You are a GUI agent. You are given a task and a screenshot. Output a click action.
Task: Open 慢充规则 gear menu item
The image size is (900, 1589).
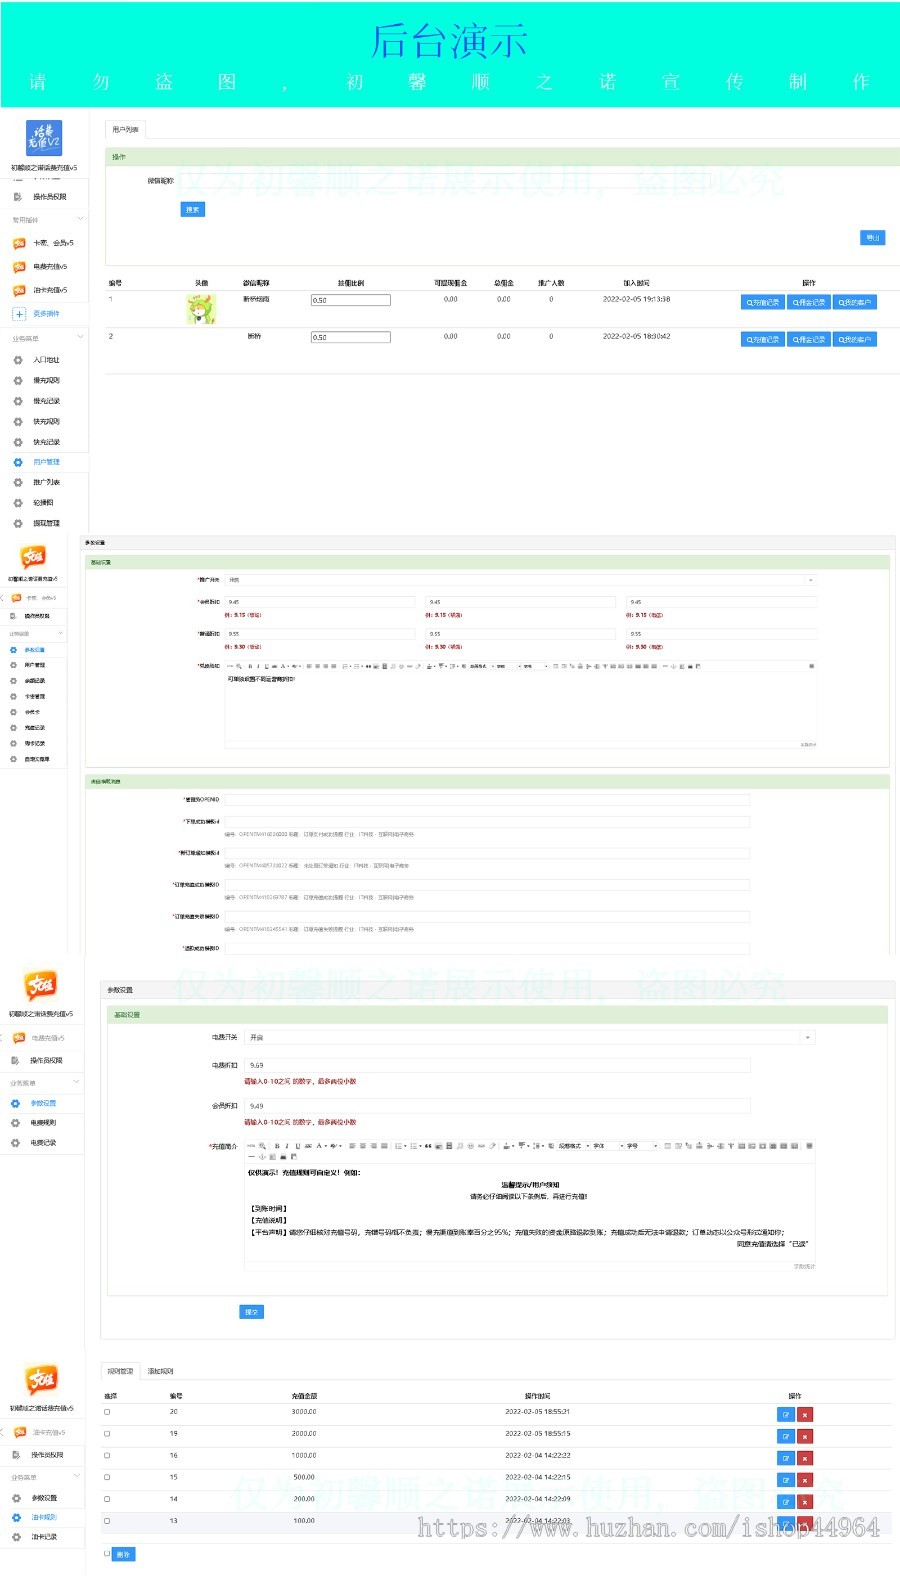point(37,380)
